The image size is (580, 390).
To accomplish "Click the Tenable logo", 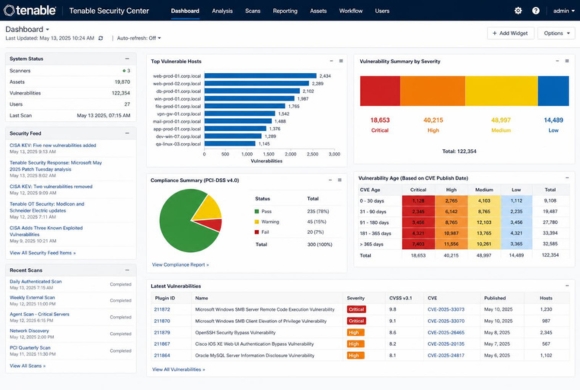I will [x=30, y=11].
